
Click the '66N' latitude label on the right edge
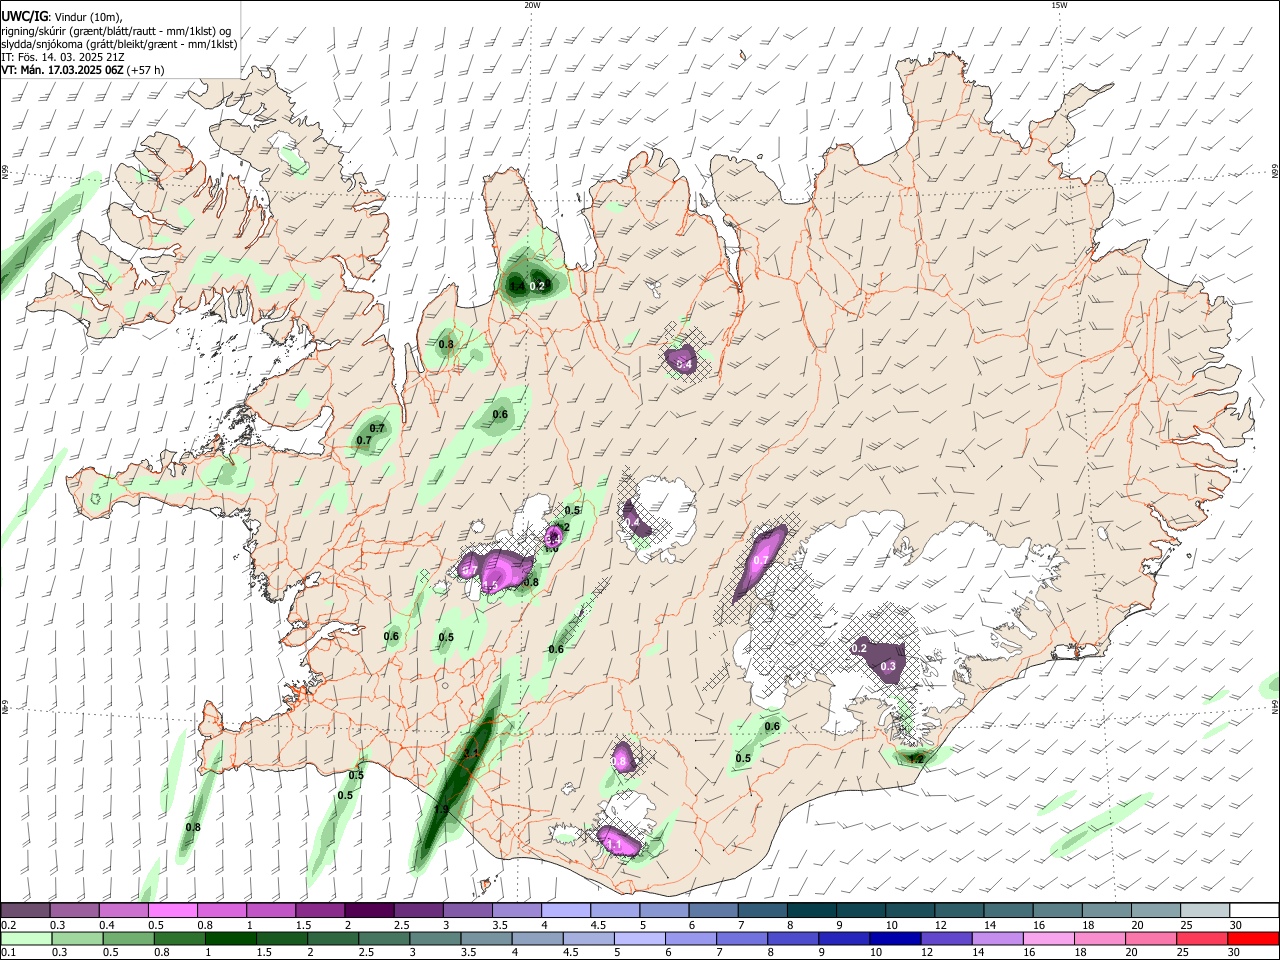click(1275, 172)
